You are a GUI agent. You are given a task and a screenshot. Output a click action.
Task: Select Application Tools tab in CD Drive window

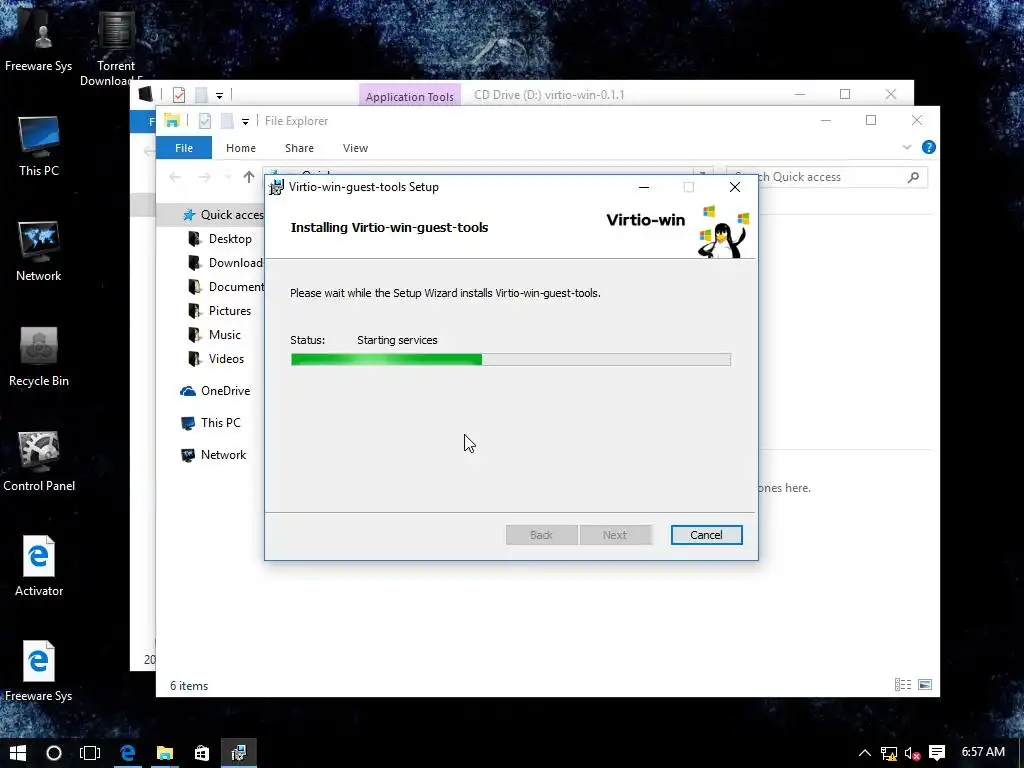pyautogui.click(x=409, y=96)
